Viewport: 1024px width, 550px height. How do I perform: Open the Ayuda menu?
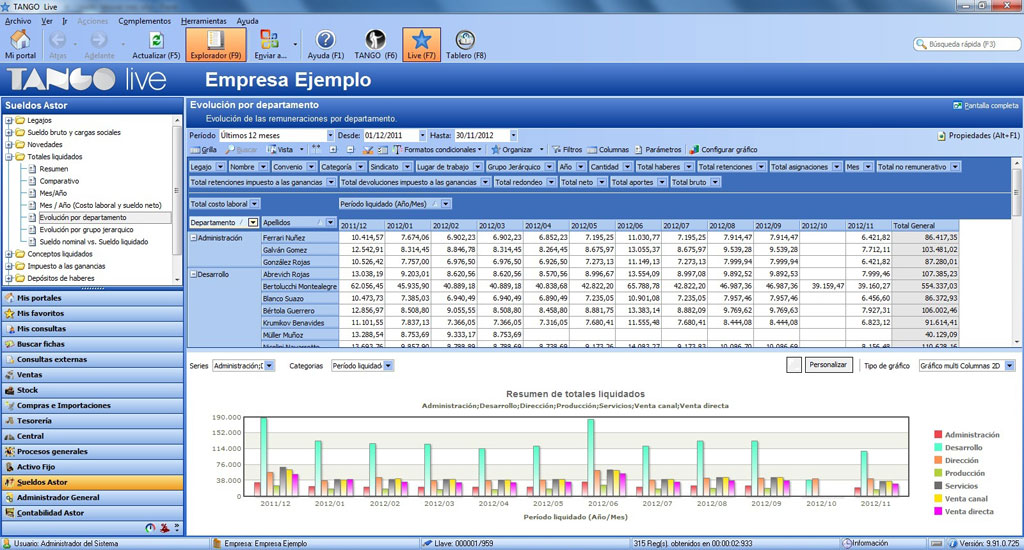(248, 21)
